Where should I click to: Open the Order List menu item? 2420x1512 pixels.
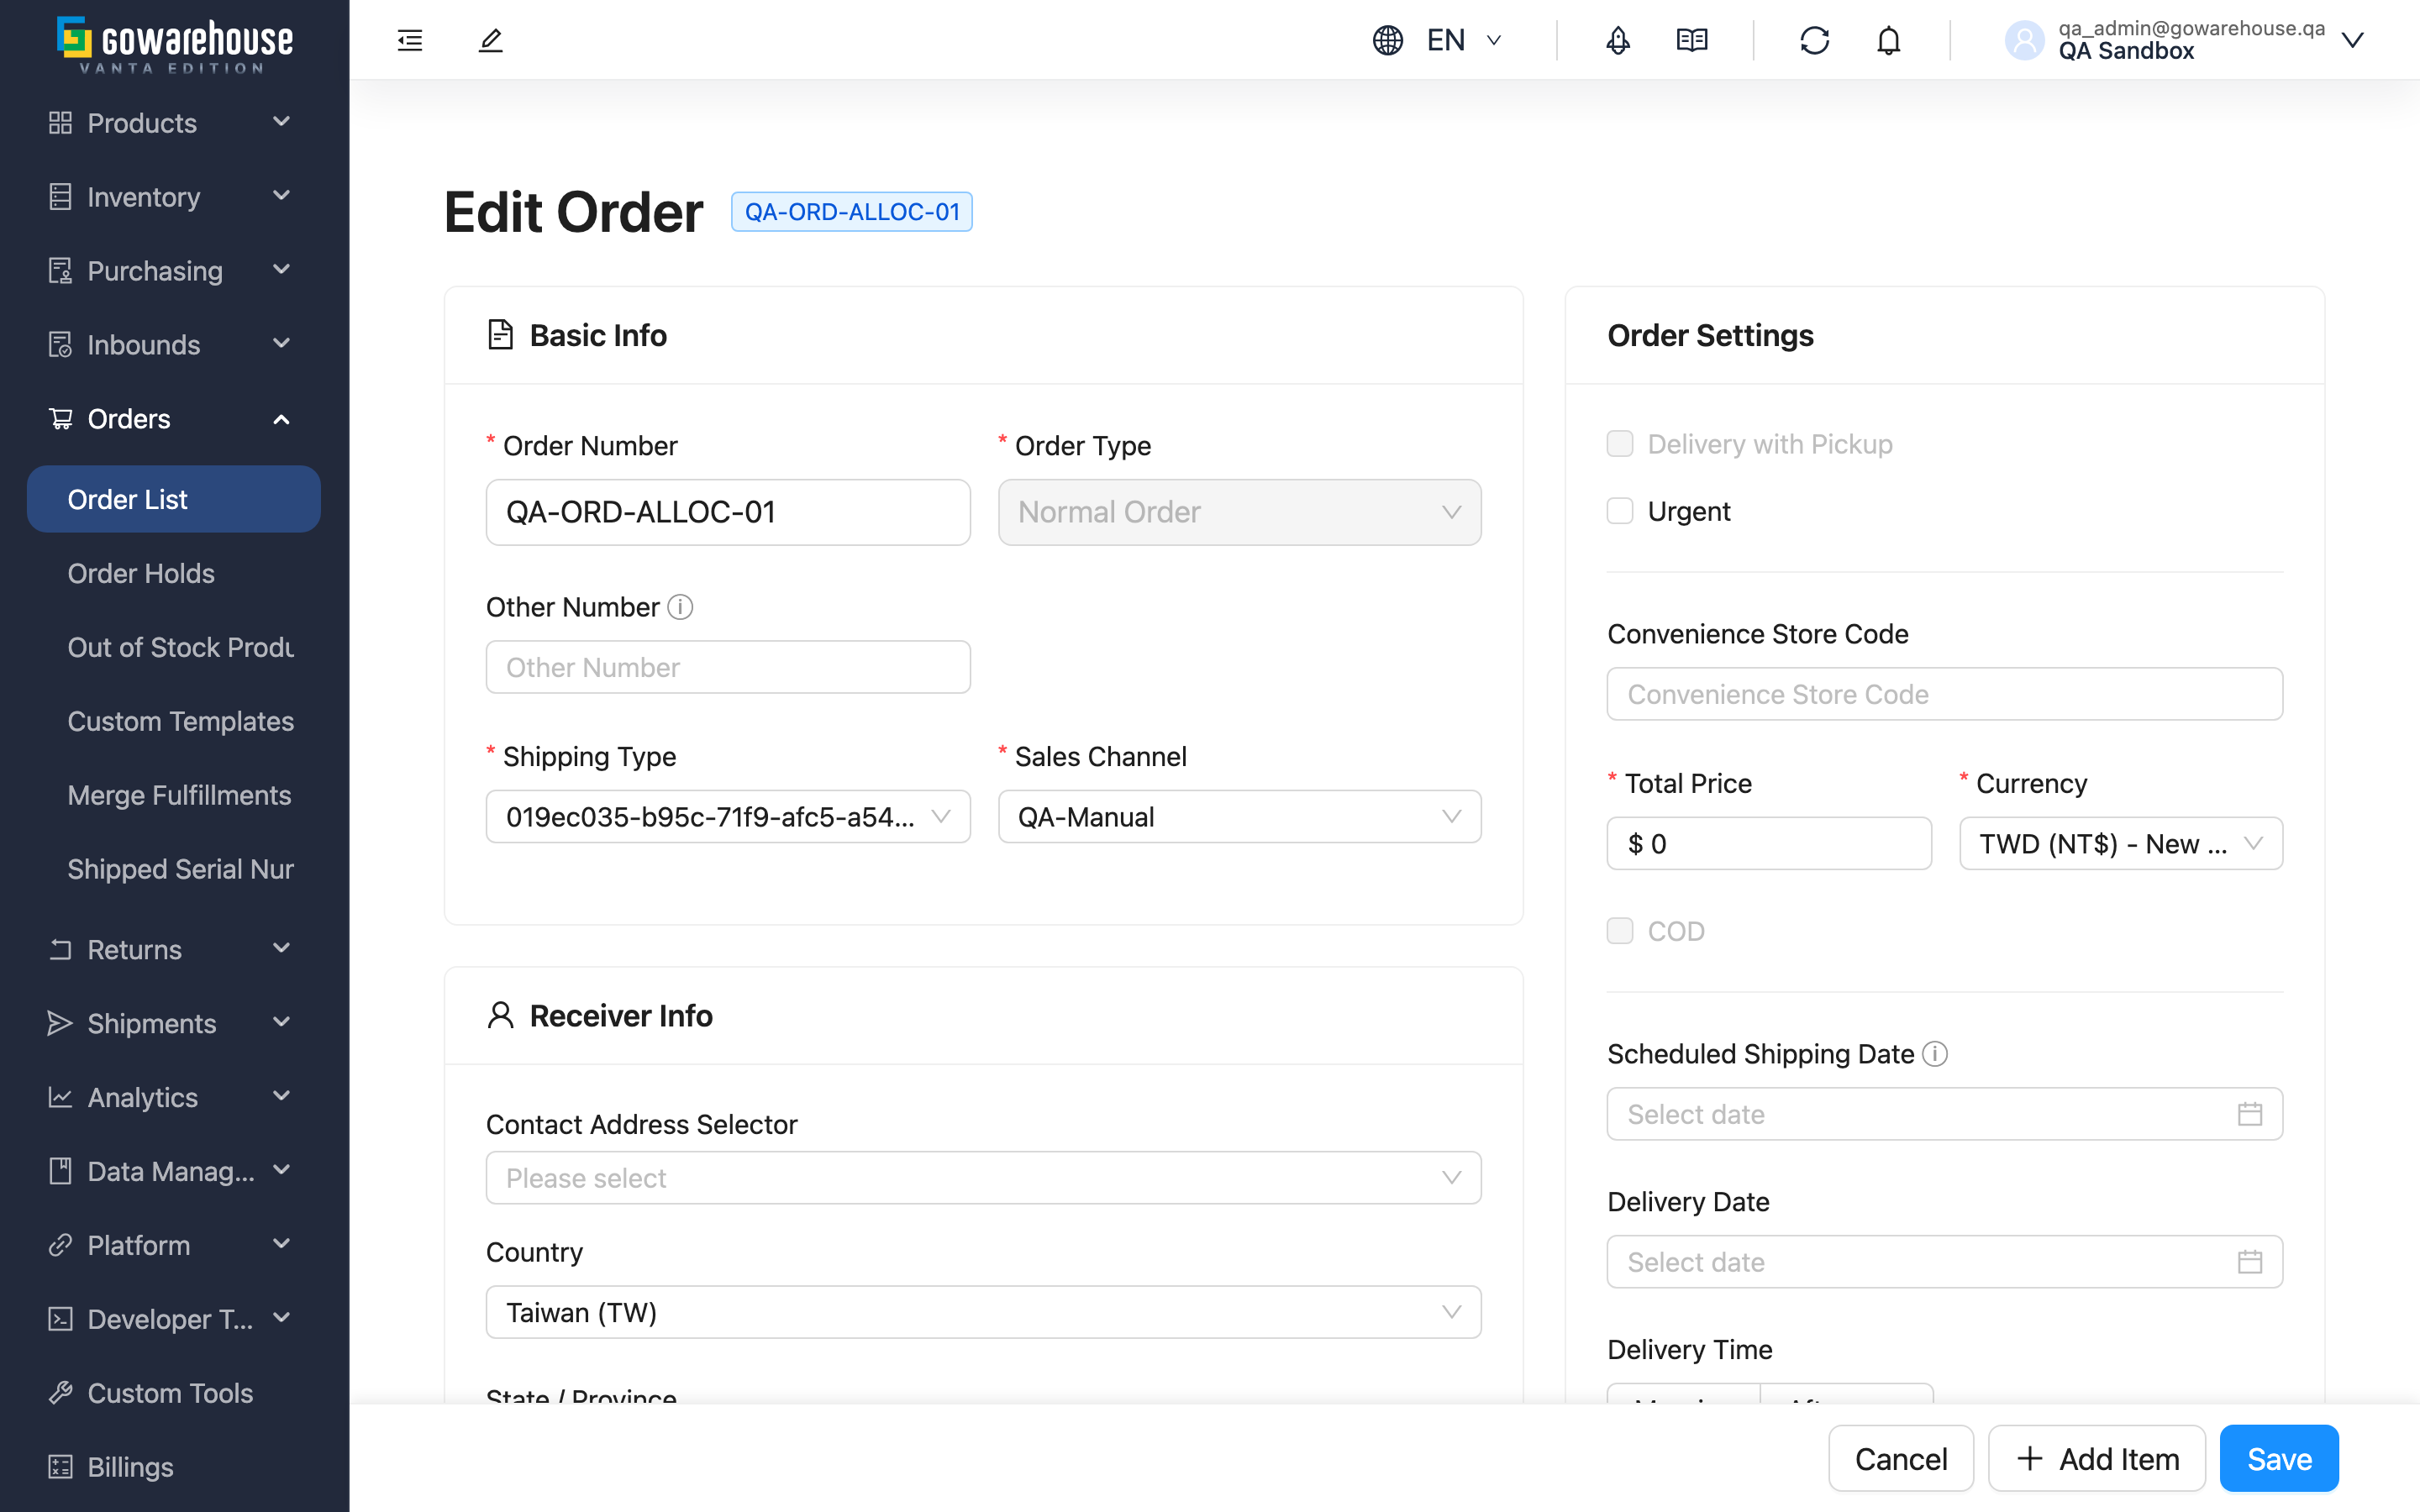pyautogui.click(x=174, y=499)
